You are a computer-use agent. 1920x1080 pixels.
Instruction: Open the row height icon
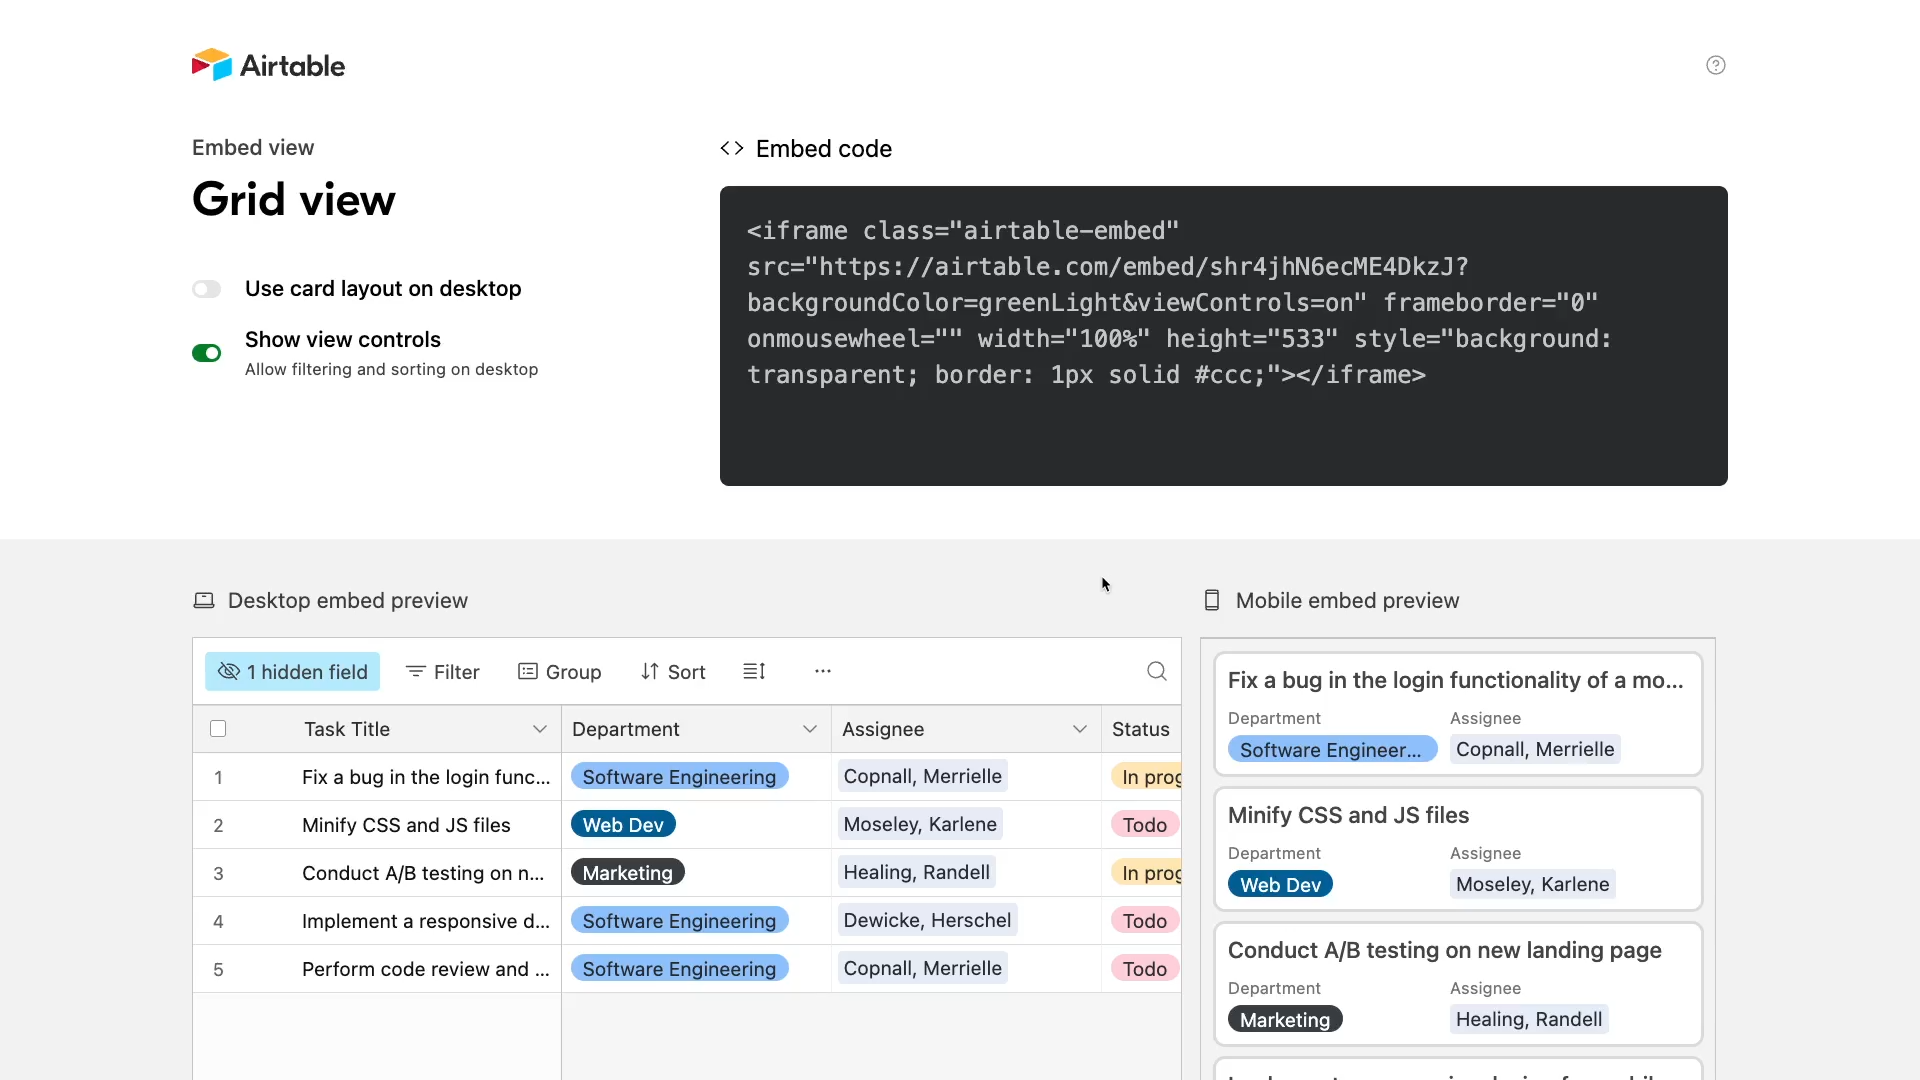pyautogui.click(x=754, y=671)
